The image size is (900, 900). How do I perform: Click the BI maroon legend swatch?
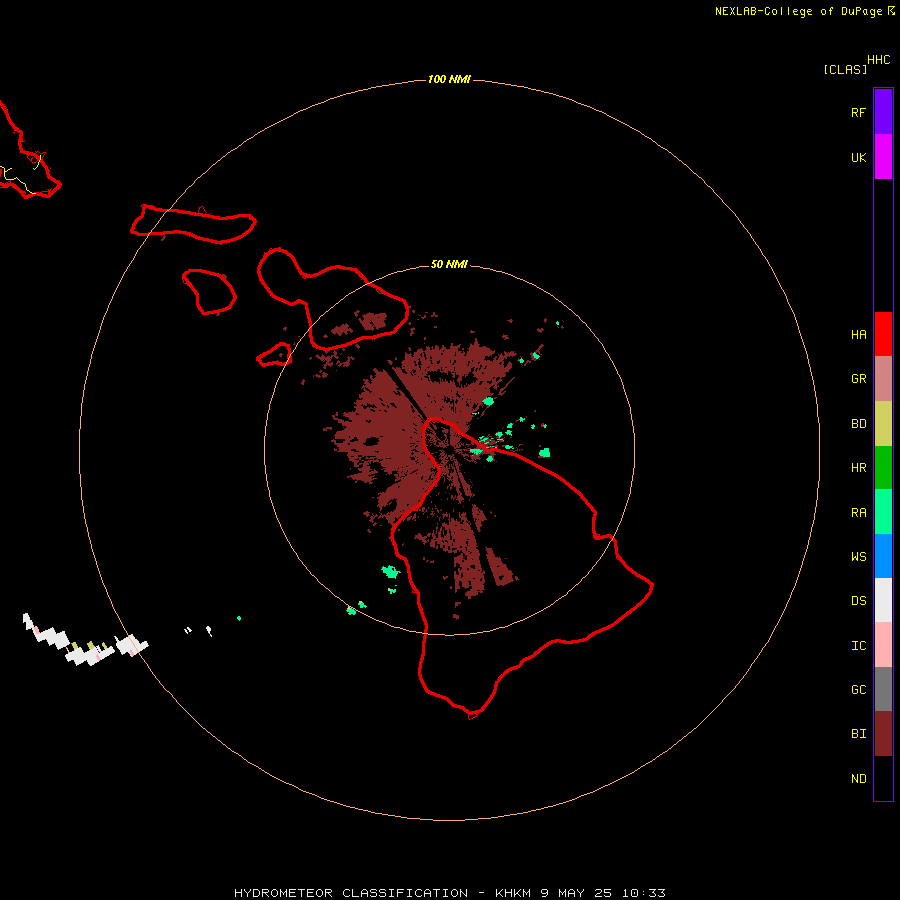tap(883, 734)
